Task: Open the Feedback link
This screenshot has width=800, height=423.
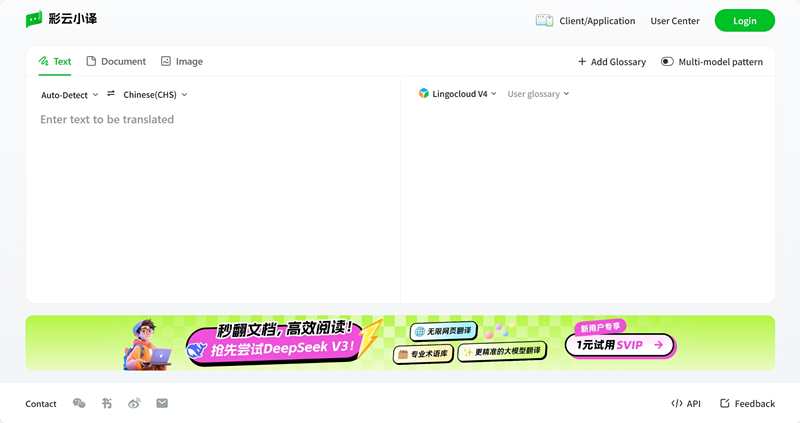Action: tap(747, 403)
